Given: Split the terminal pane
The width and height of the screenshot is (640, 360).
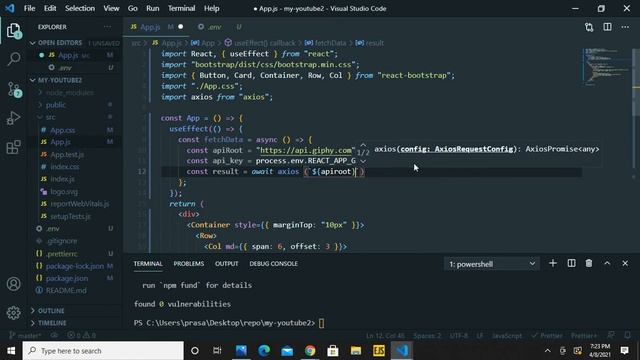Looking at the screenshot, I should tap(571, 263).
